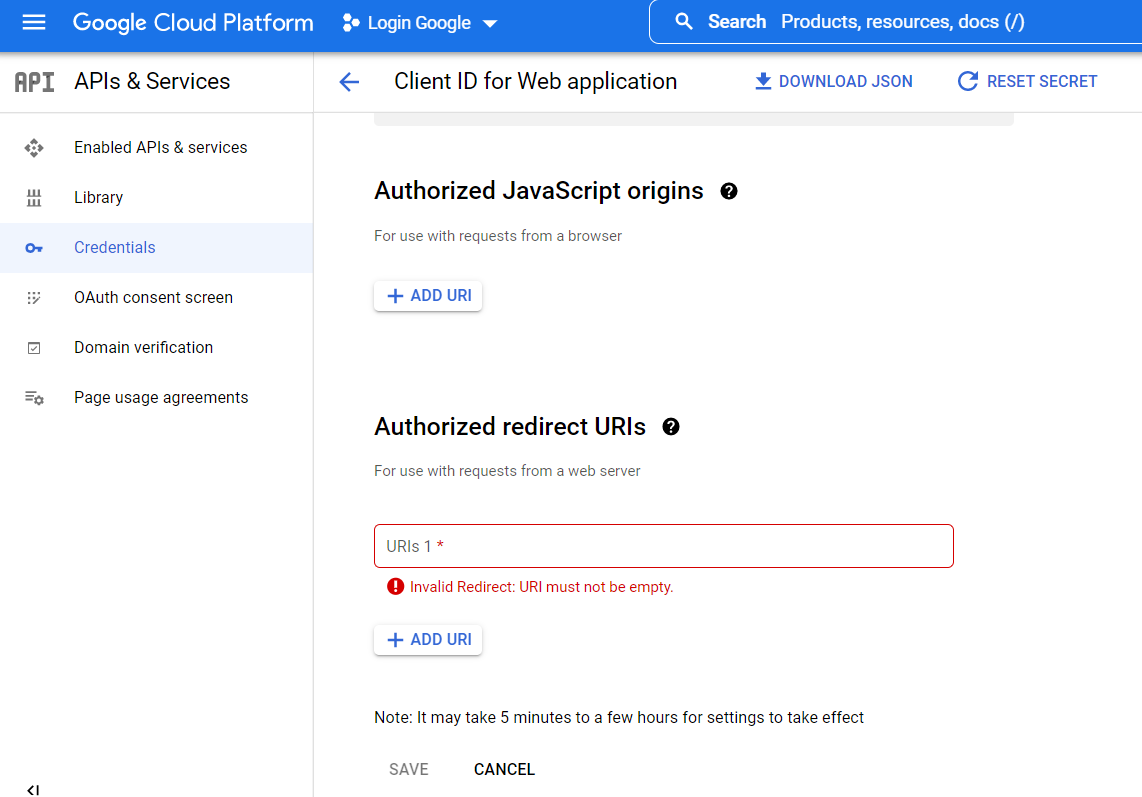The height and width of the screenshot is (797, 1142).
Task: Go back using the left arrow icon
Action: [349, 82]
